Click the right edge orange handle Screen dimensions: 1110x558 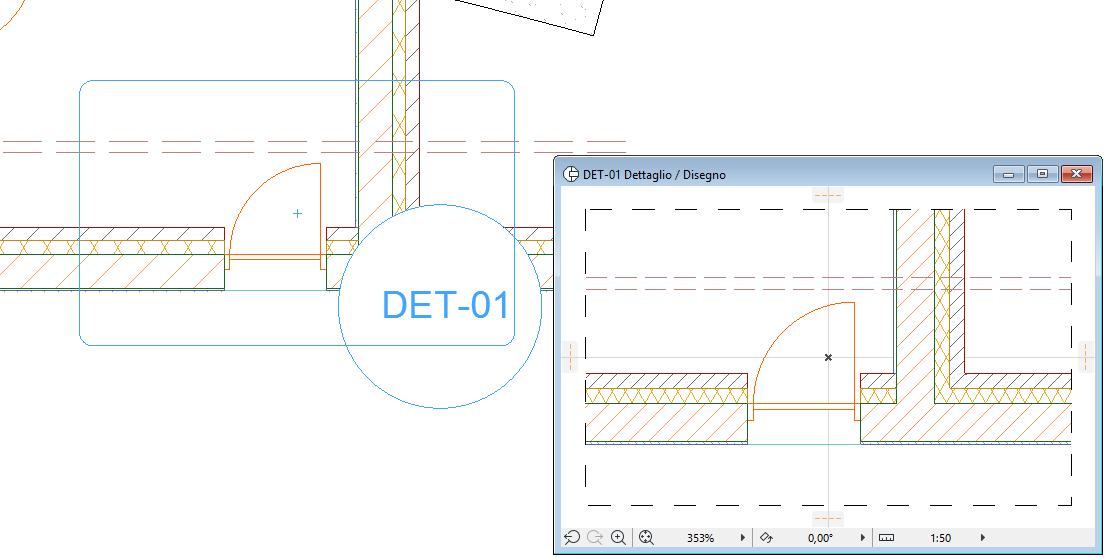pyautogui.click(x=1085, y=356)
